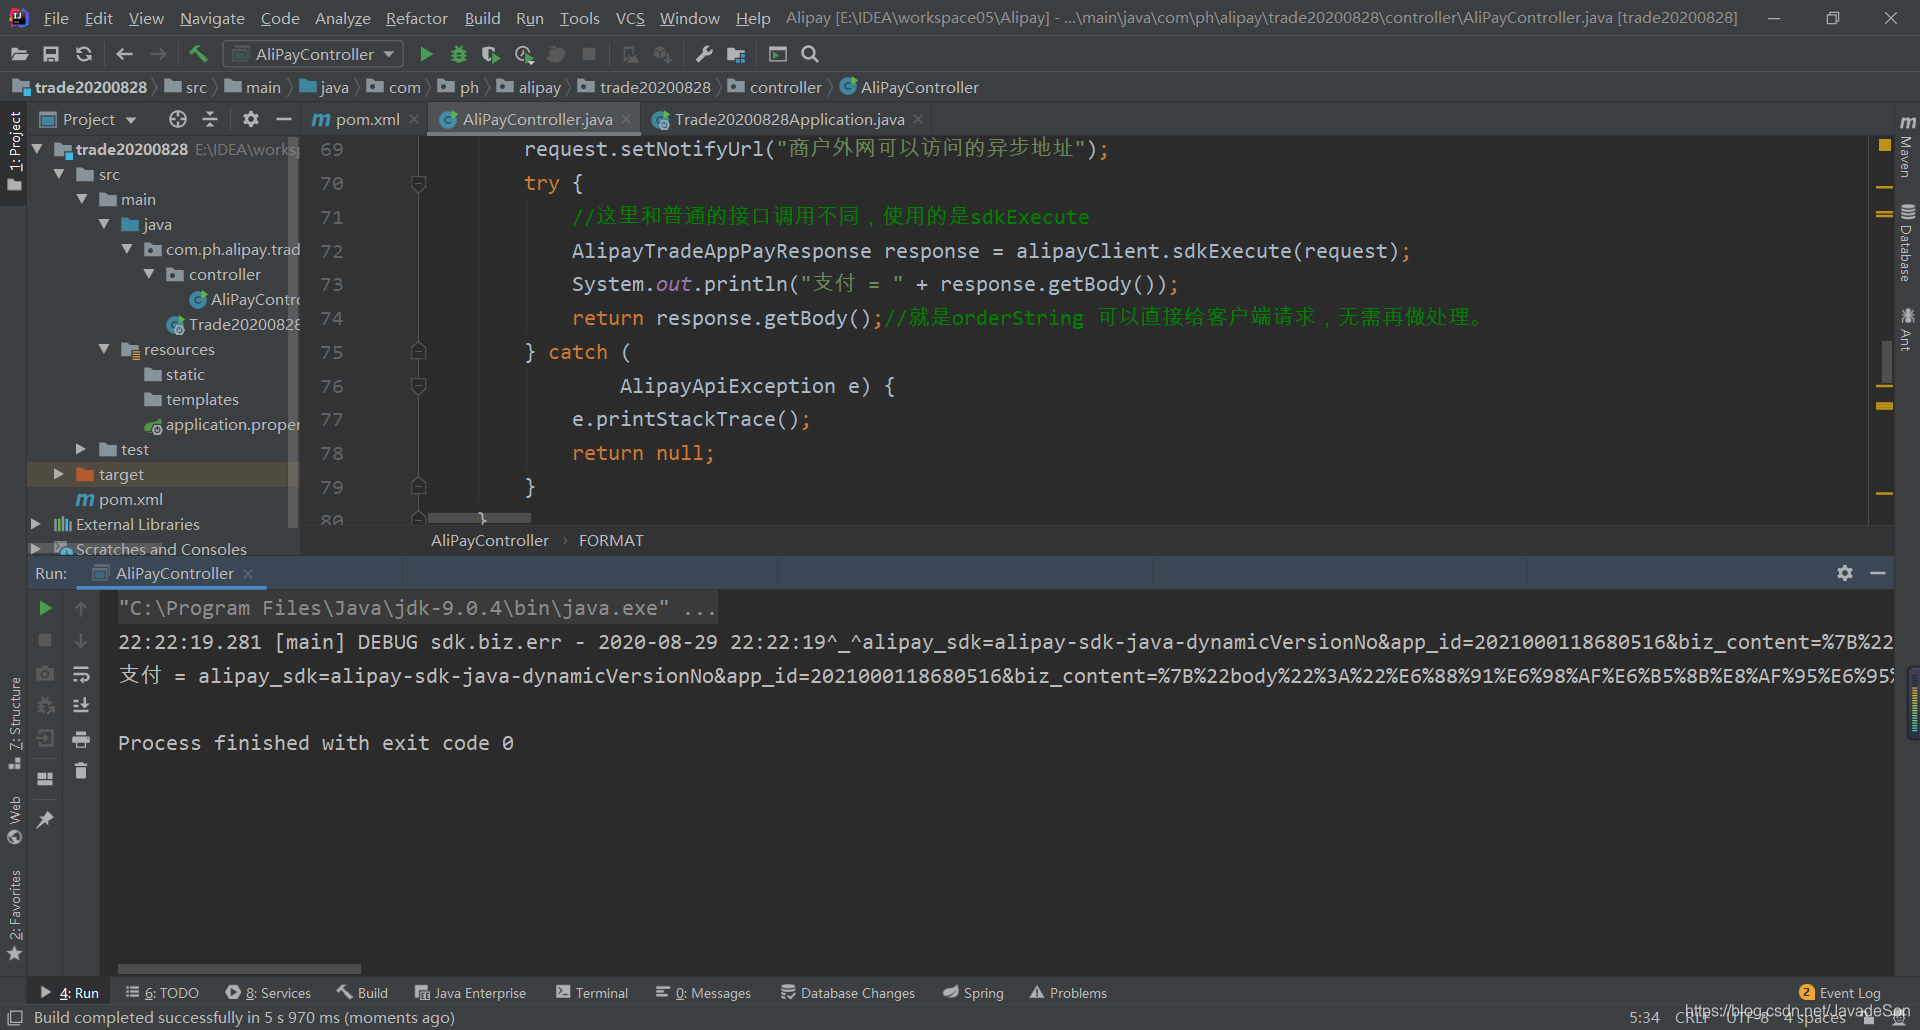Open Project Structure icon in toolbar

[x=737, y=54]
